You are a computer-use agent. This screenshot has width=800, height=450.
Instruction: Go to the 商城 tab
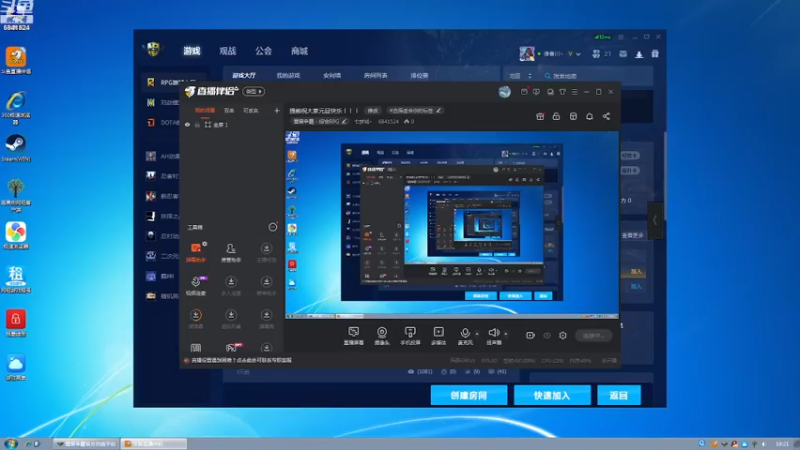coord(299,51)
